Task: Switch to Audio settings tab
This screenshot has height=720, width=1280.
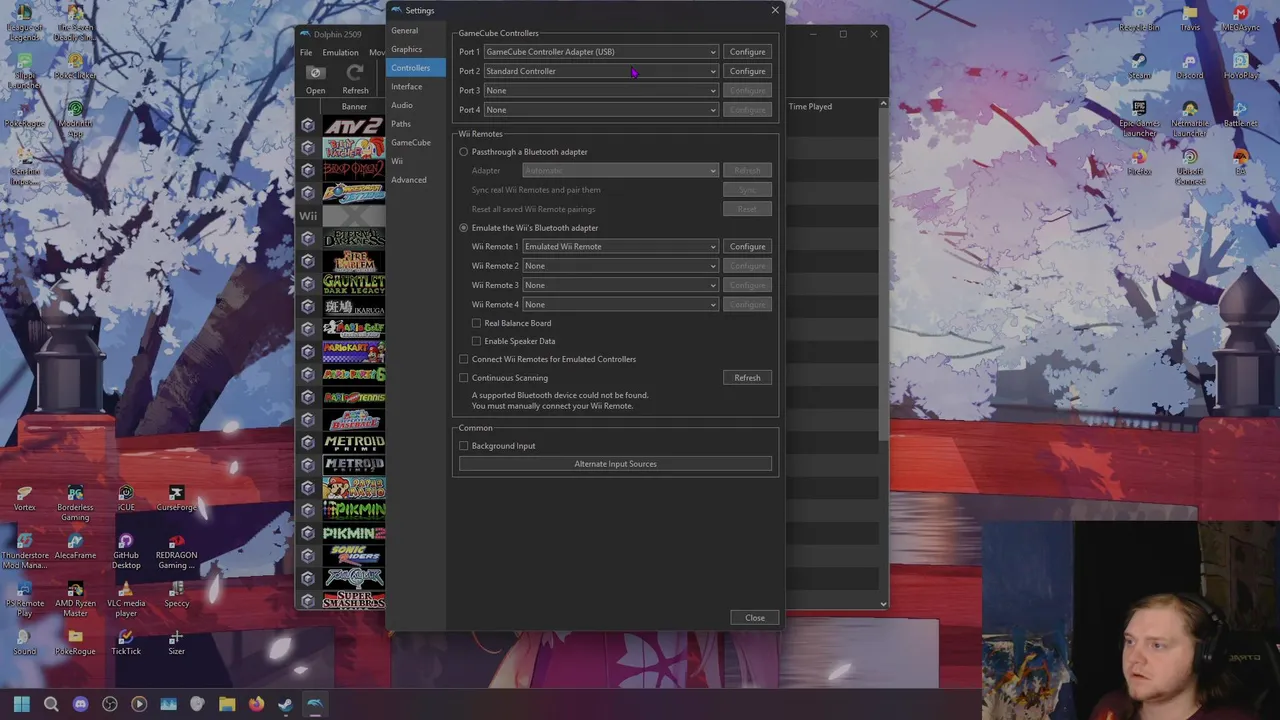Action: pyautogui.click(x=416, y=105)
